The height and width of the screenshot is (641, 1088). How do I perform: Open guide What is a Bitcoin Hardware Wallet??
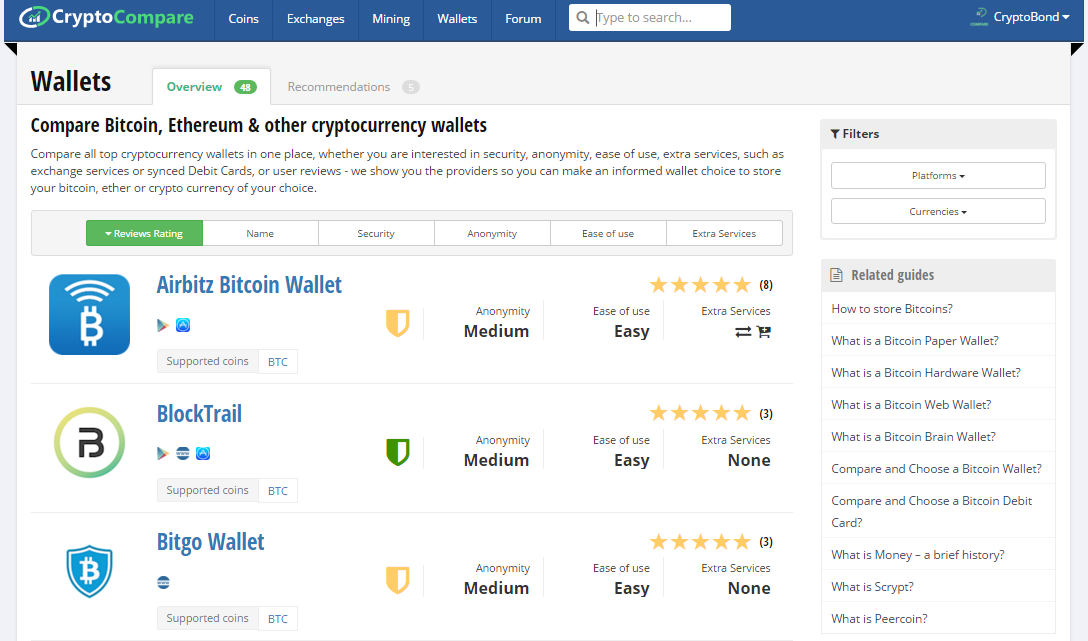(x=926, y=373)
